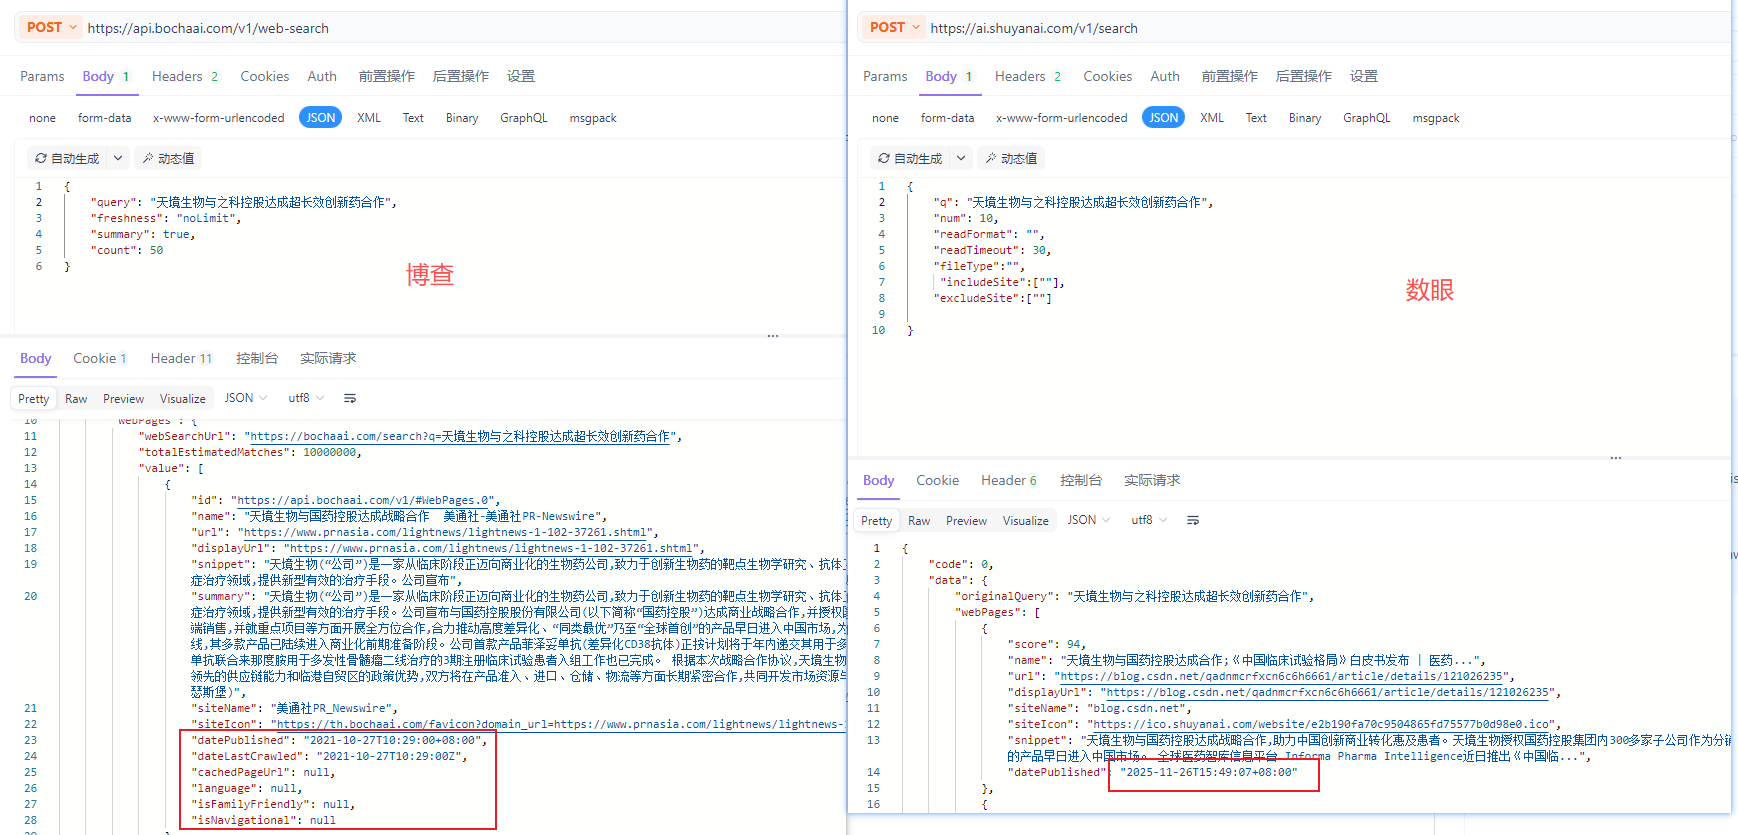
Task: Expand arrow beside 自动生成 in shuyanai panel
Action: point(961,158)
